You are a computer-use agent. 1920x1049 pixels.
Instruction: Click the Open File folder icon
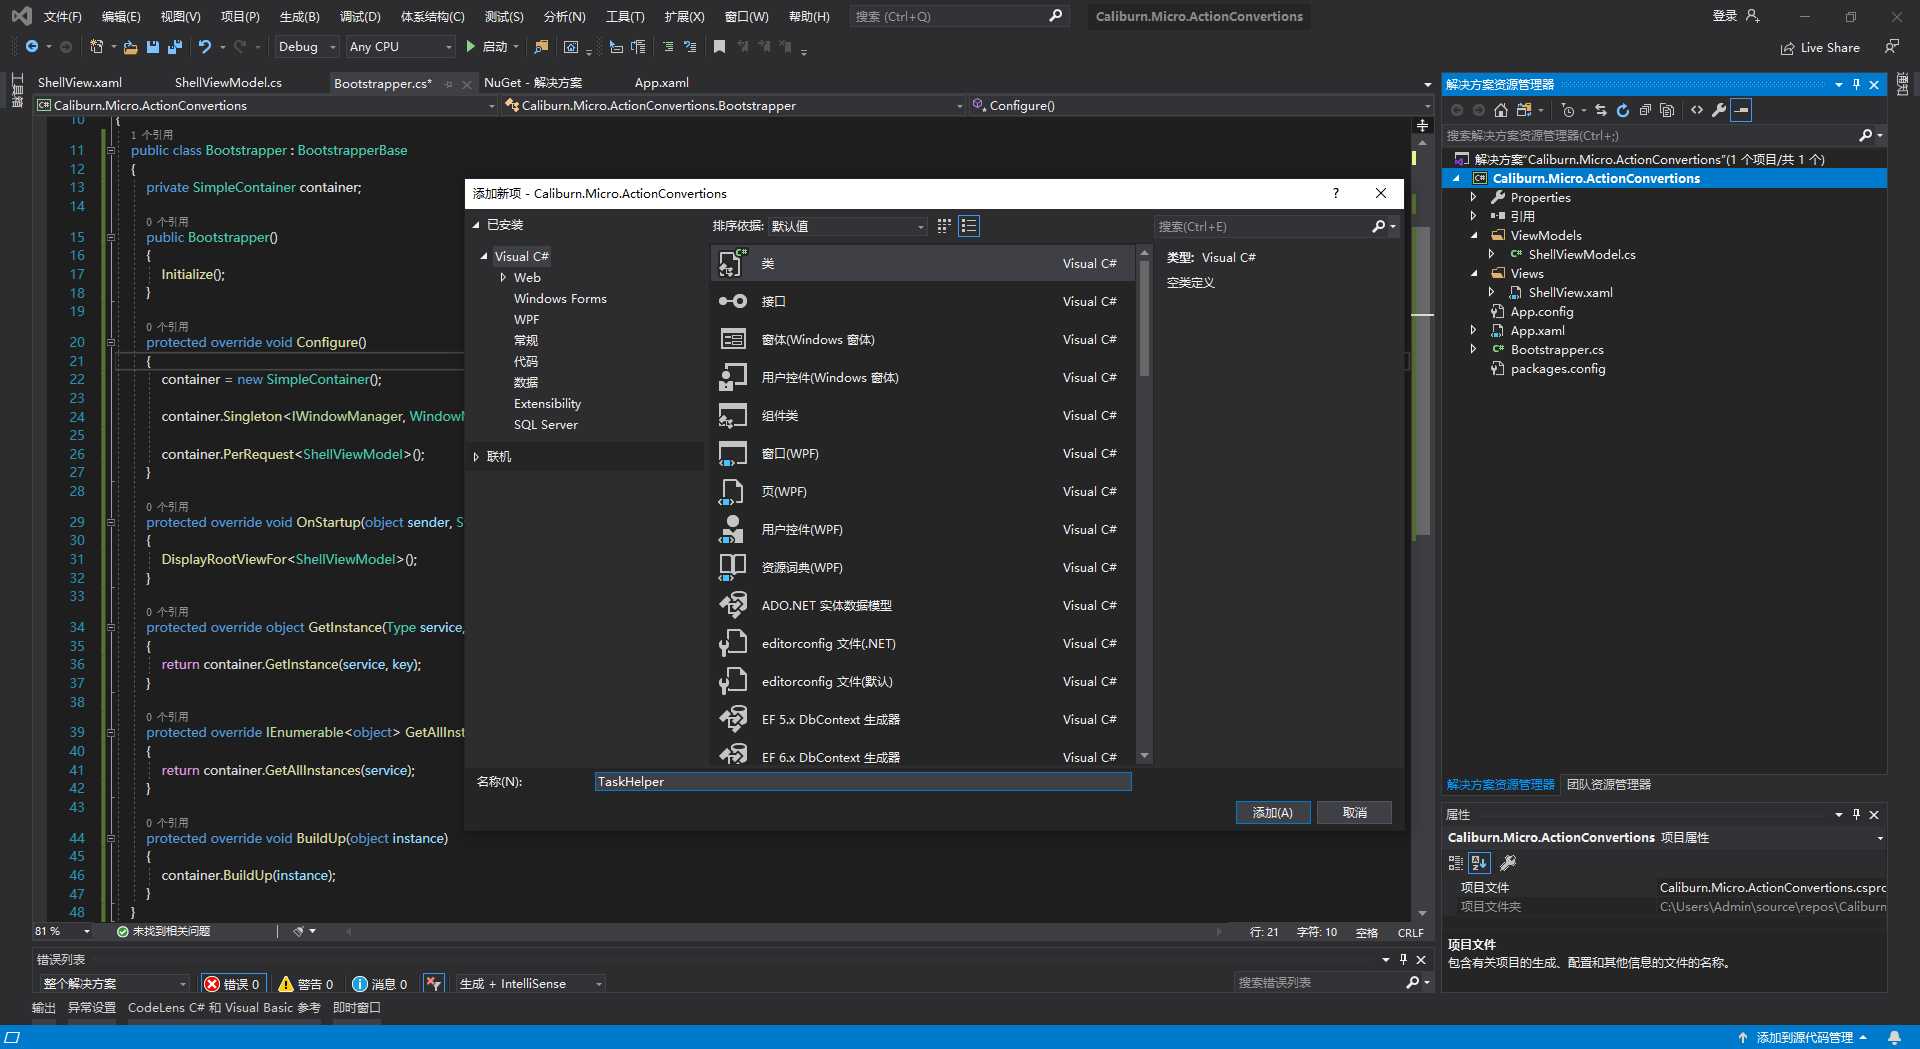point(130,47)
